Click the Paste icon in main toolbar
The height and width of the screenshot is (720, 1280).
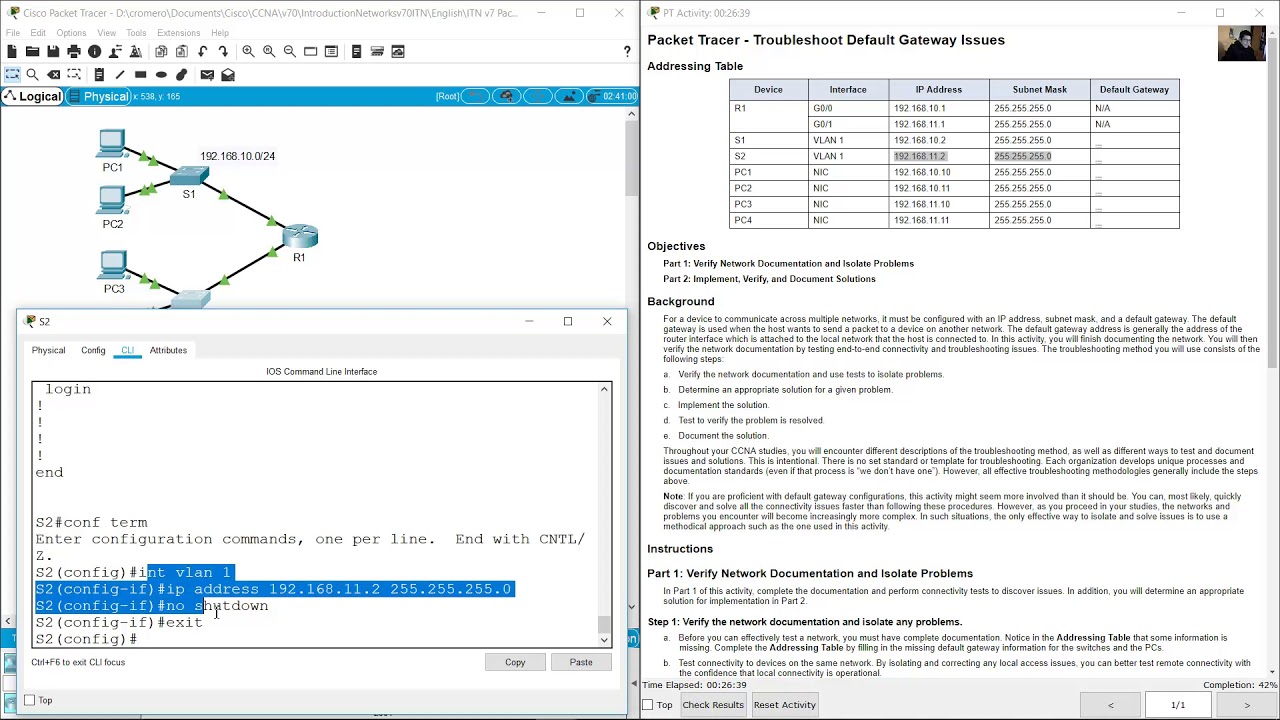(181, 51)
